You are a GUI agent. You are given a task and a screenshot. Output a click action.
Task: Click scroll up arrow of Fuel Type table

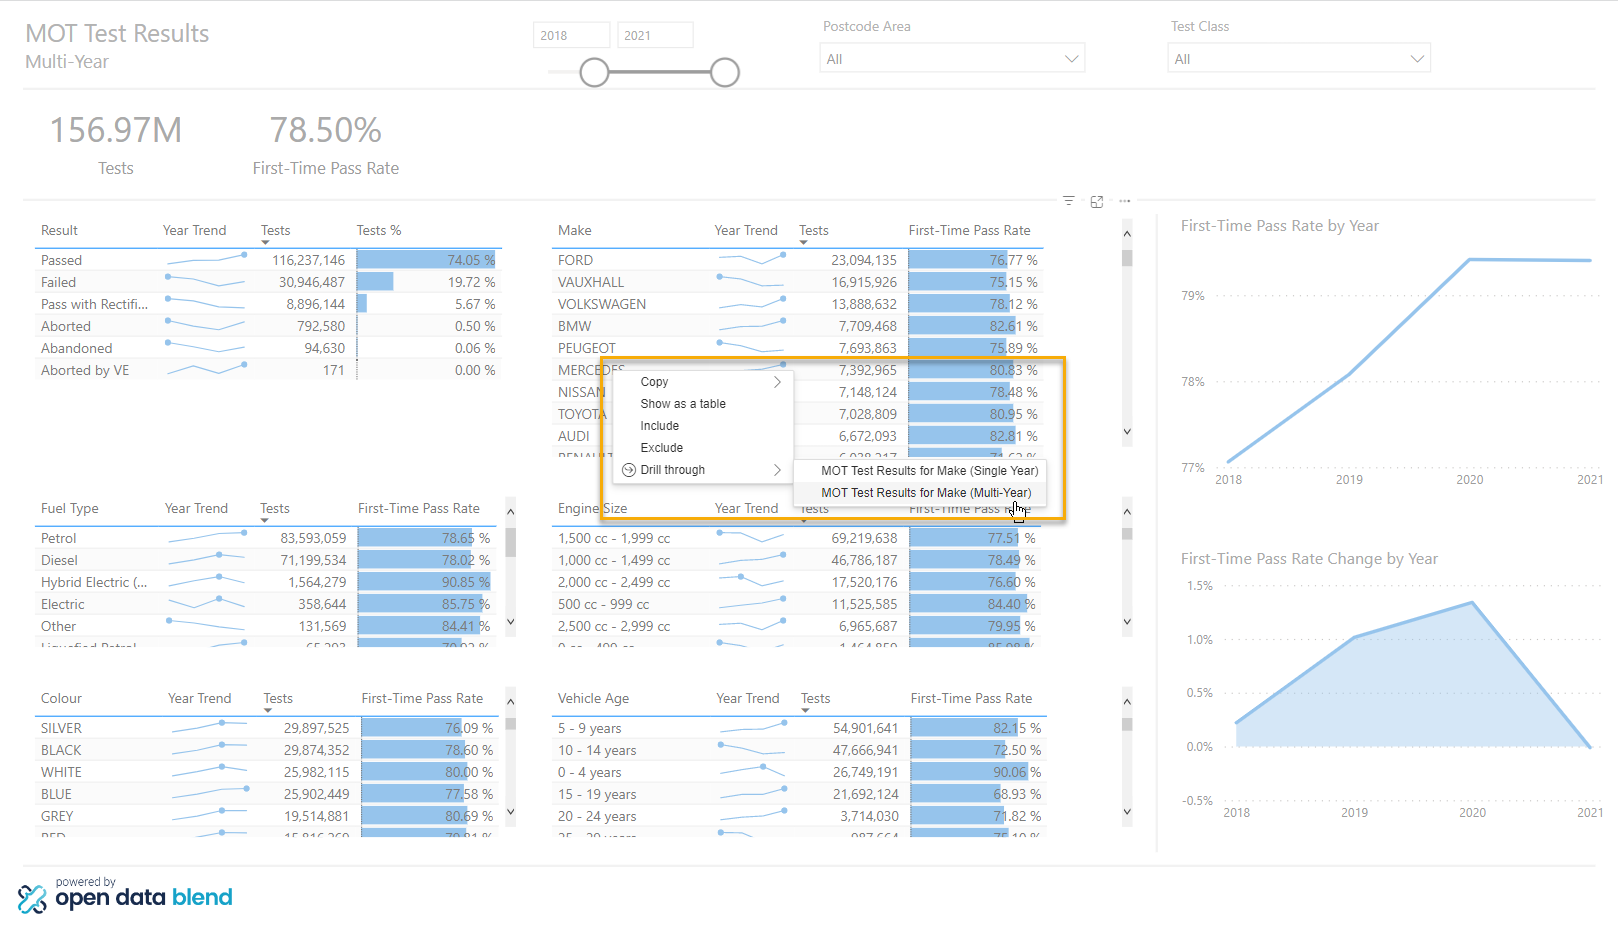511,512
